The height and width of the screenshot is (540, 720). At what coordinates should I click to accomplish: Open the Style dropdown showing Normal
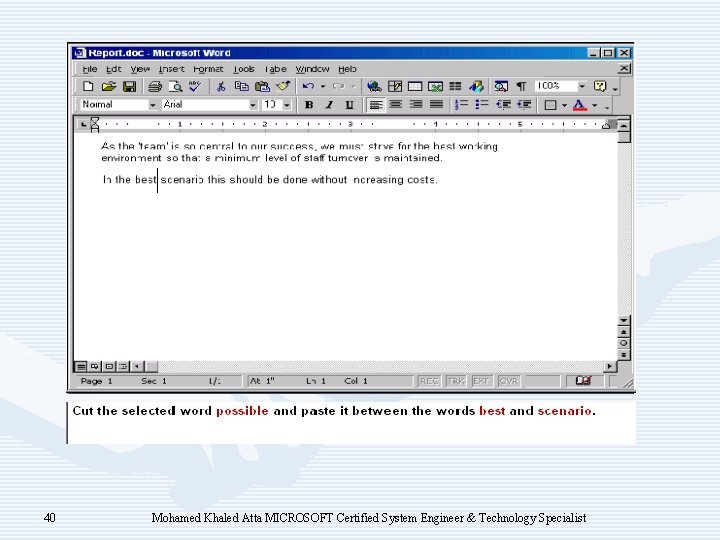(x=152, y=105)
